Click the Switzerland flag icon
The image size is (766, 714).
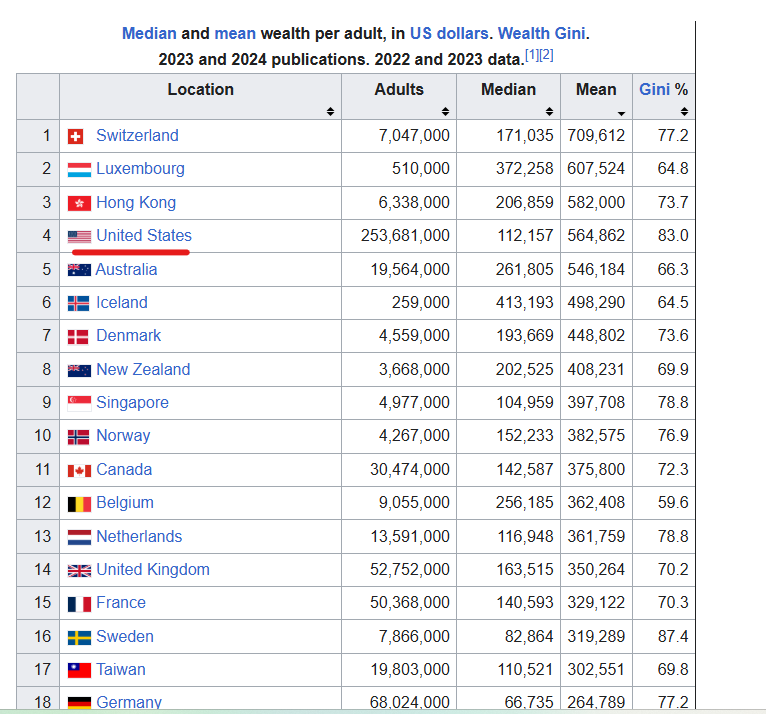[75, 136]
